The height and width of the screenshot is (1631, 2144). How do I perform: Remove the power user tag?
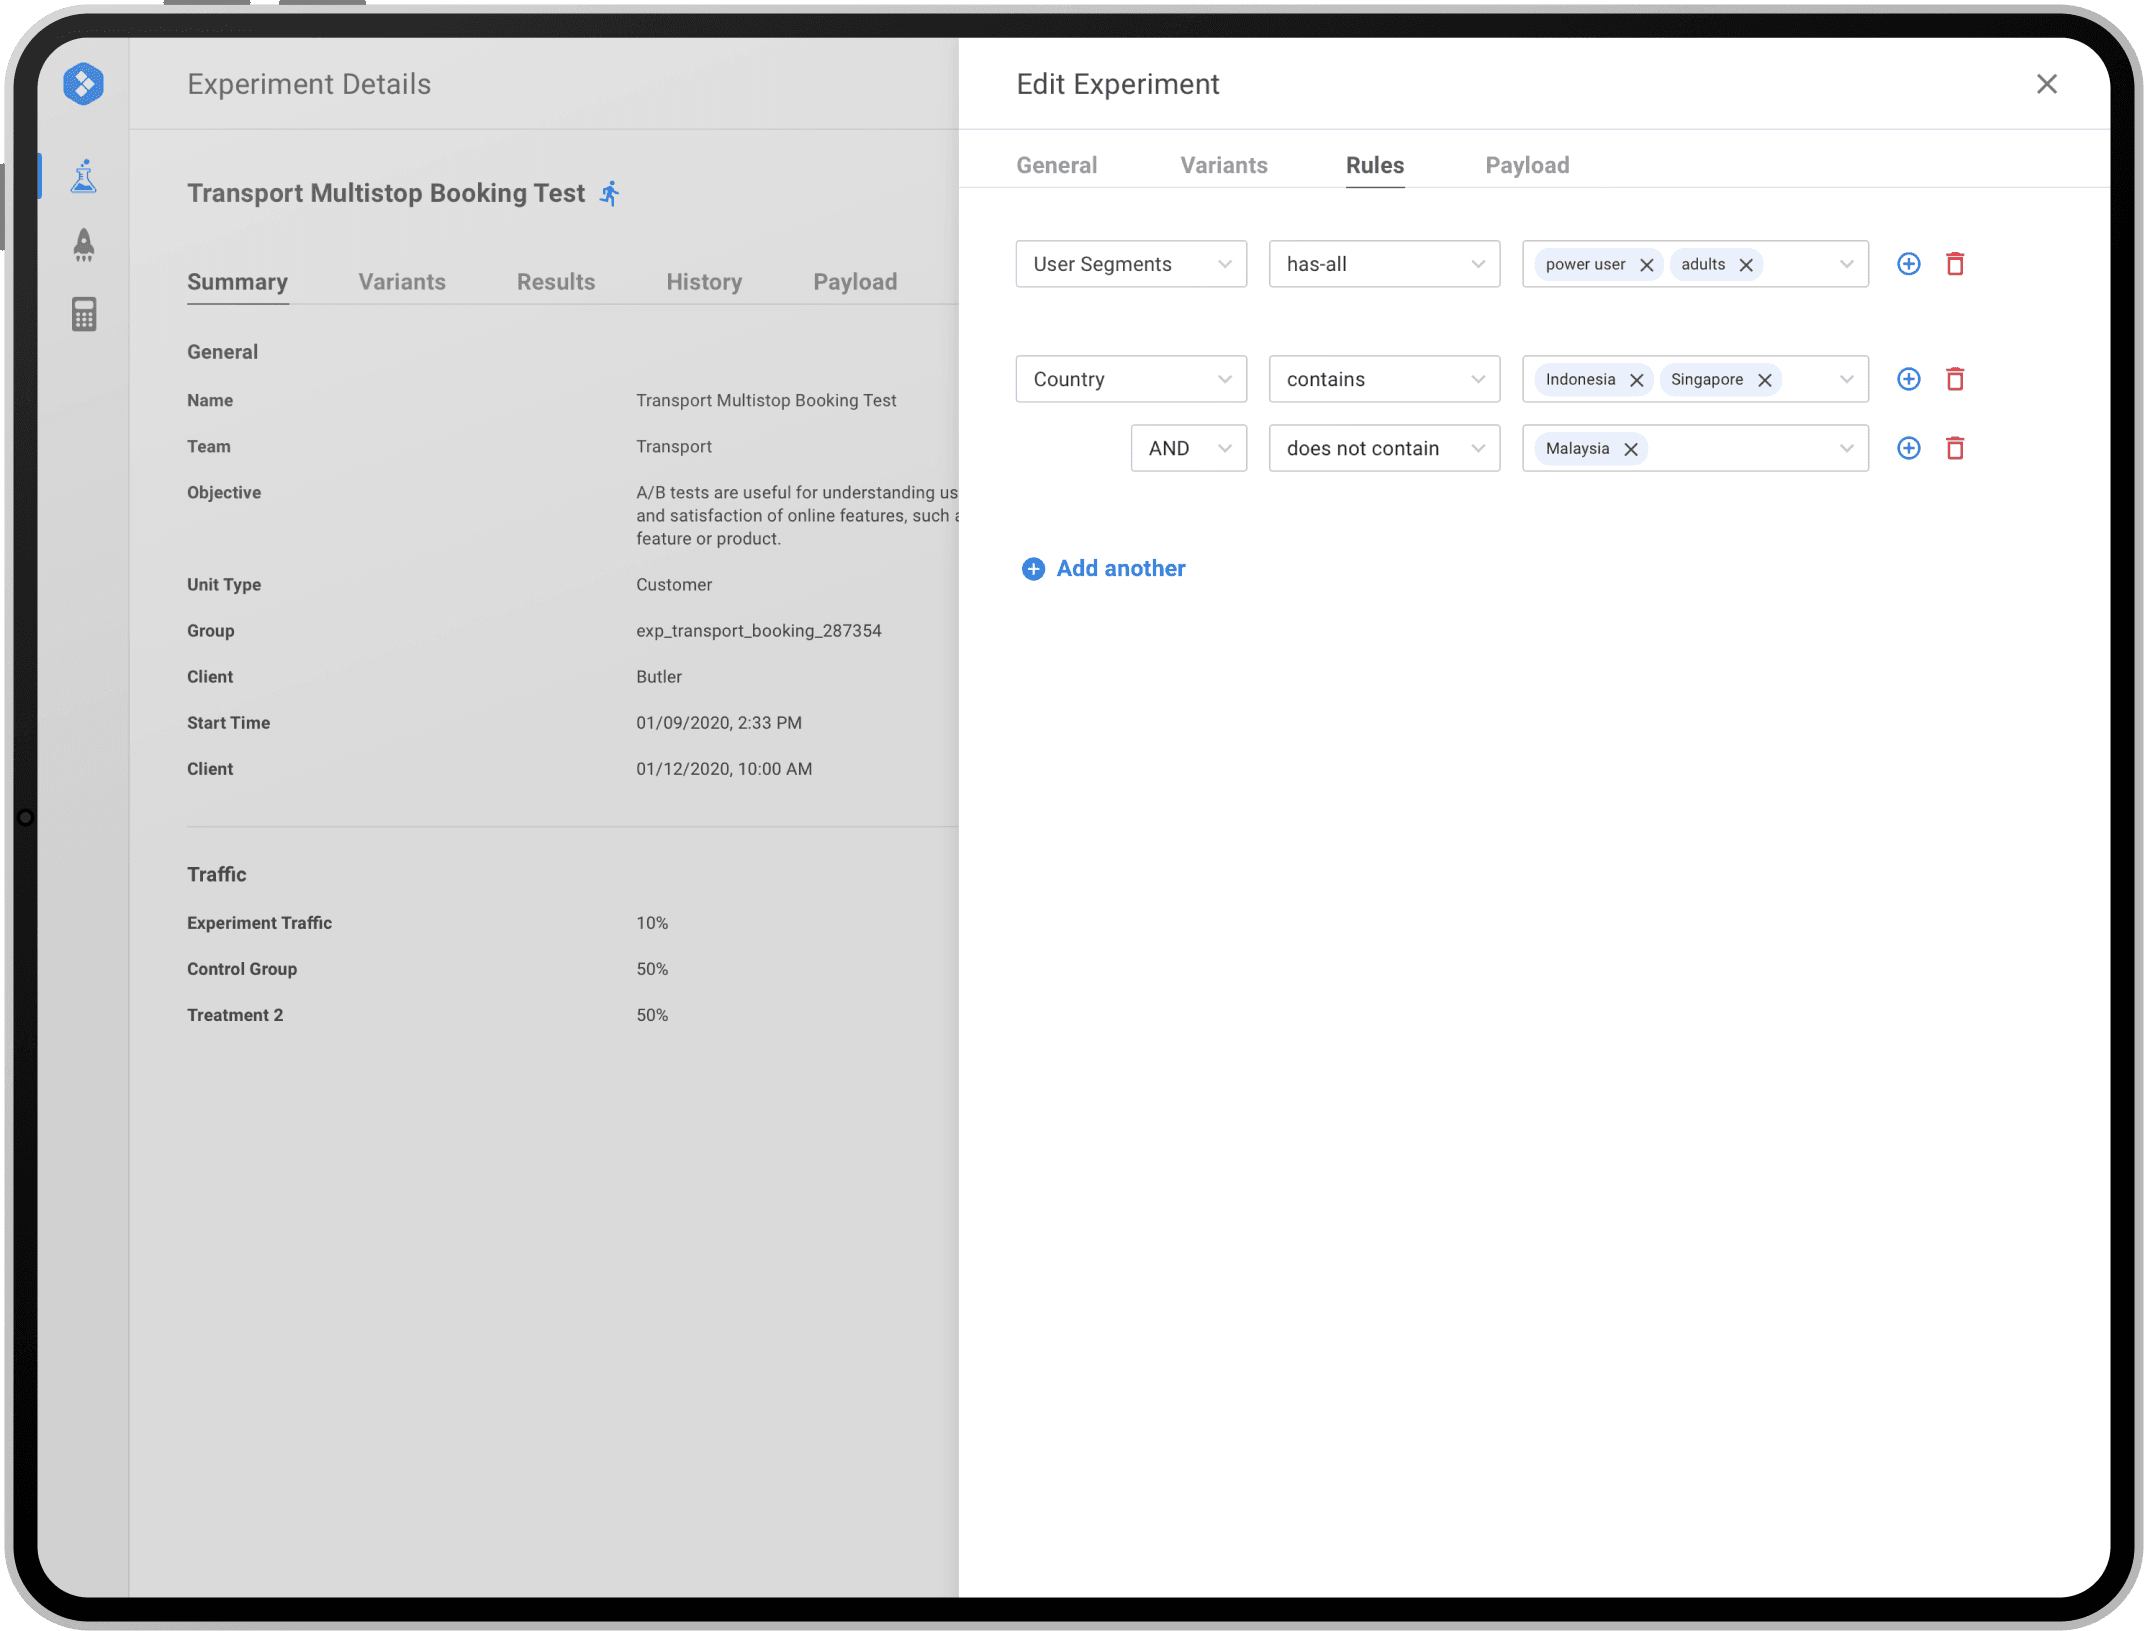pos(1646,265)
